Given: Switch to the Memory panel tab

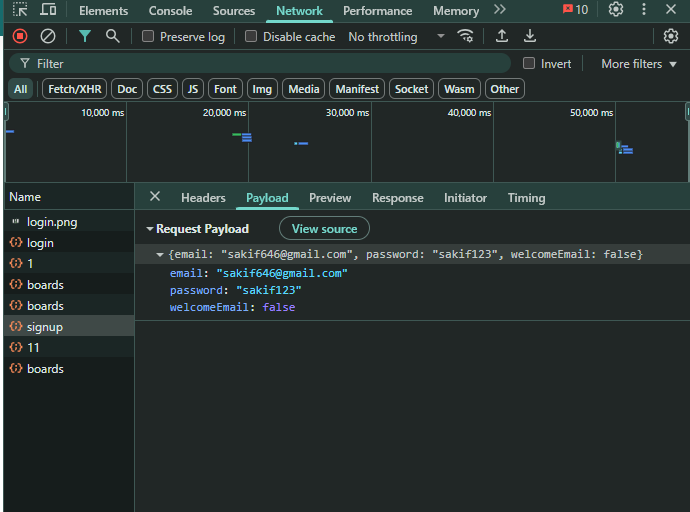Looking at the screenshot, I should tap(456, 11).
